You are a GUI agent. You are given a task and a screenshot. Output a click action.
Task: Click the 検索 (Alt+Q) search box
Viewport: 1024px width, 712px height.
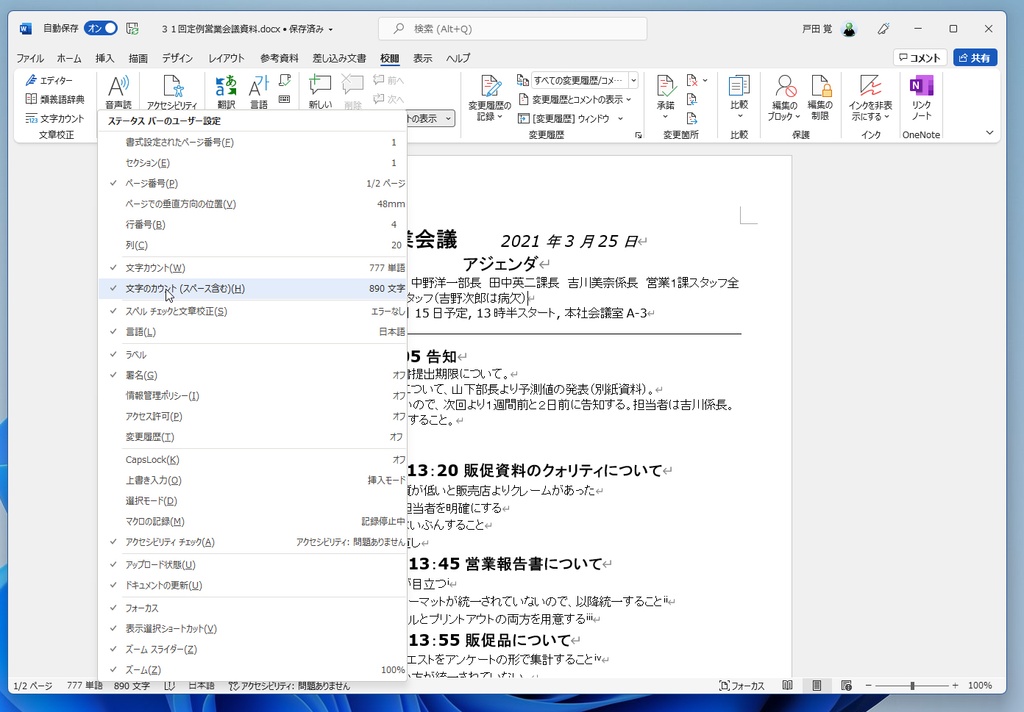click(513, 29)
